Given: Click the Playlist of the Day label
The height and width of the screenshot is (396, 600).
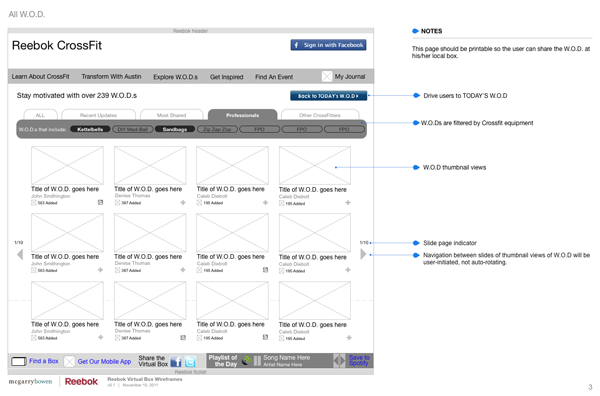Looking at the screenshot, I should (223, 360).
